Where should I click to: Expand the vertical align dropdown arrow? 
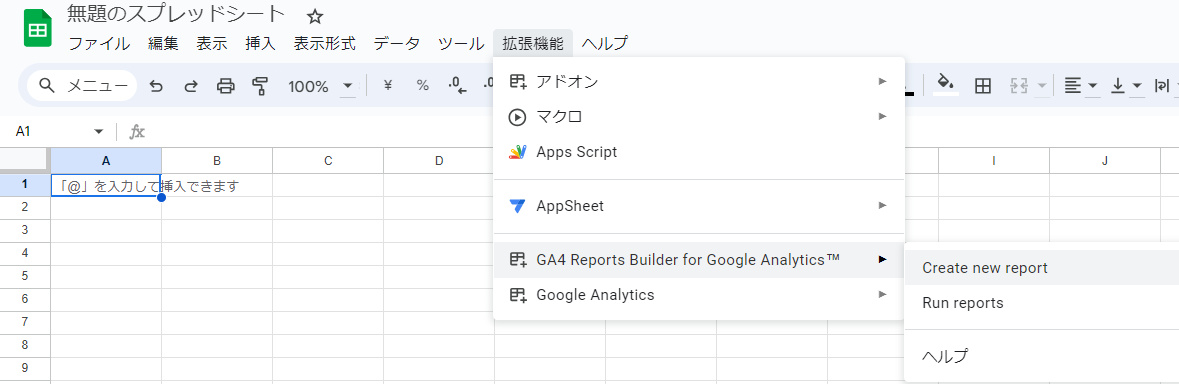tap(1137, 86)
